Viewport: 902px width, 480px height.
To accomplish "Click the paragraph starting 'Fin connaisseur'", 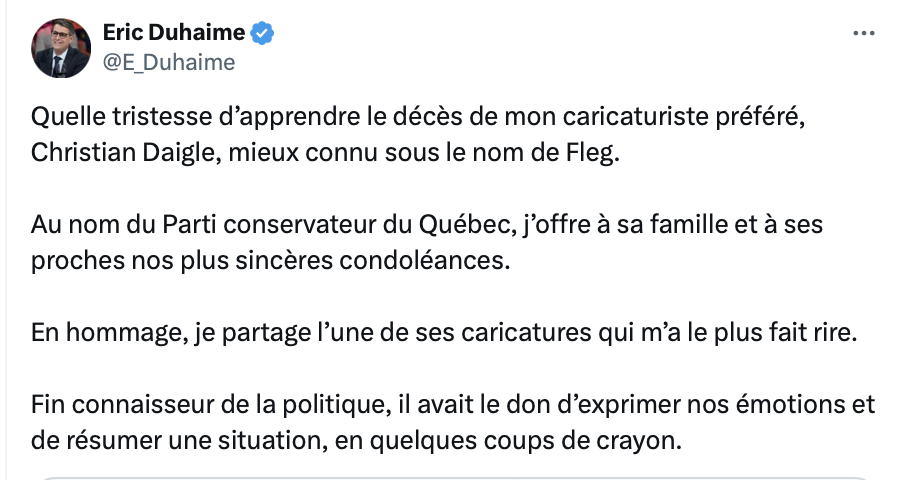I will [453, 422].
